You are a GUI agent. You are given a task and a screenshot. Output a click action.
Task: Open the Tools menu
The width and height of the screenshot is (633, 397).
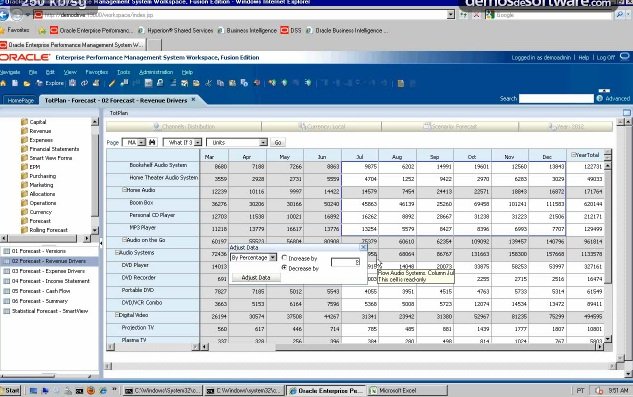[124, 72]
